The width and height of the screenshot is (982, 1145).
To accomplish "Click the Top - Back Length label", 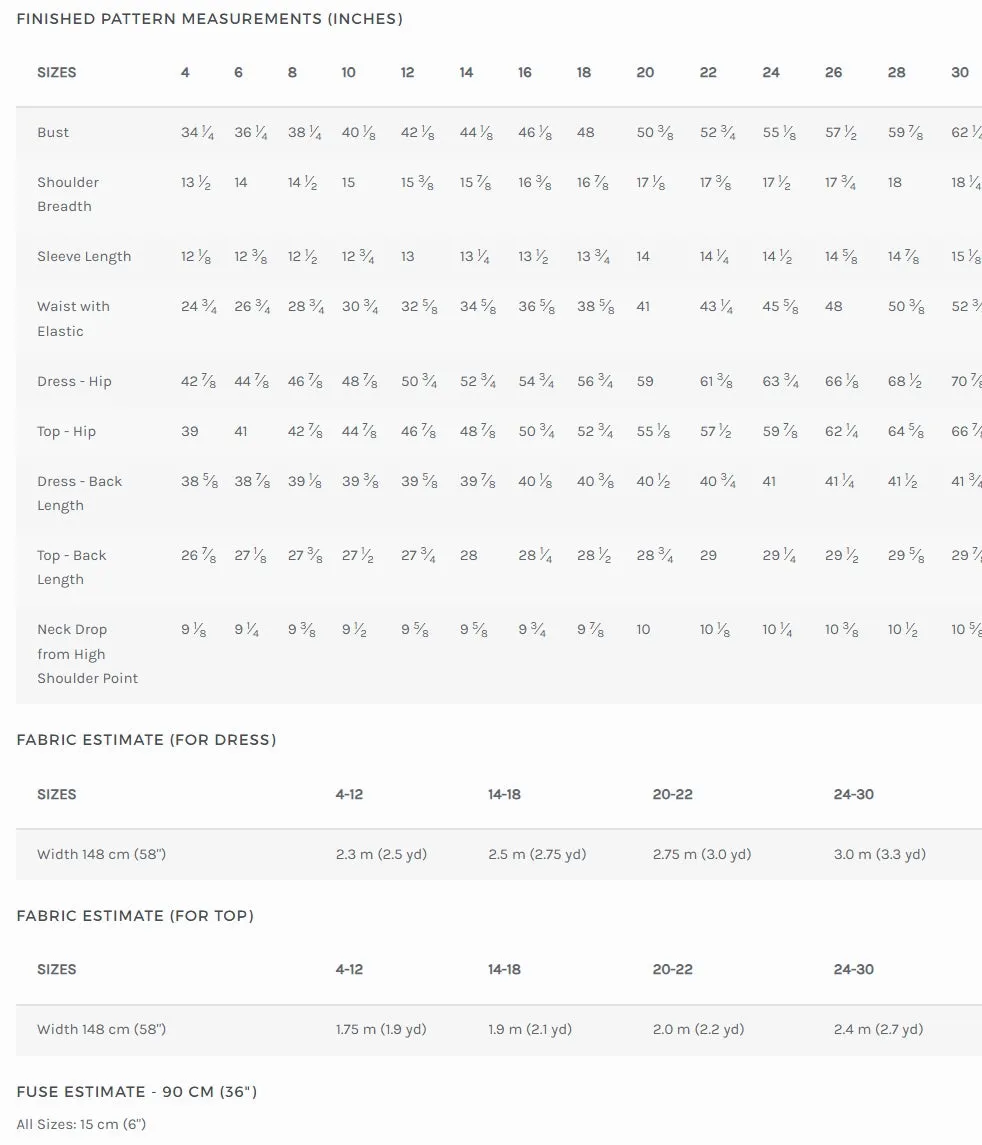I will click(72, 567).
